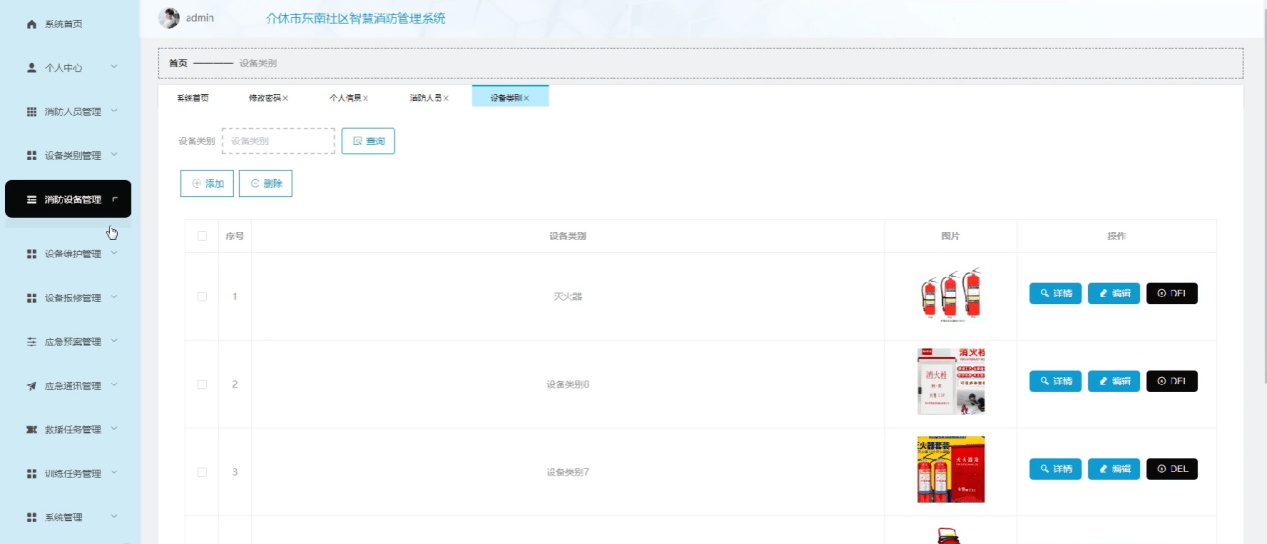Image resolution: width=1267 pixels, height=544 pixels.
Task: Click the system title 介休市东南社区智慧消防管理系统
Action: [356, 18]
